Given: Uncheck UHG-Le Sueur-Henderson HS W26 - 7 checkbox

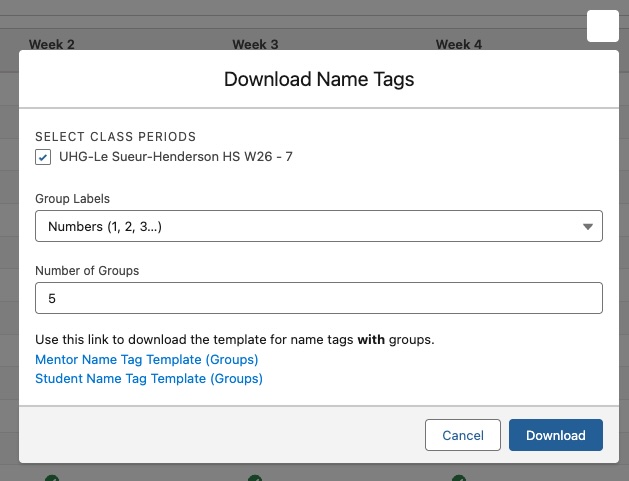Looking at the screenshot, I should [43, 157].
